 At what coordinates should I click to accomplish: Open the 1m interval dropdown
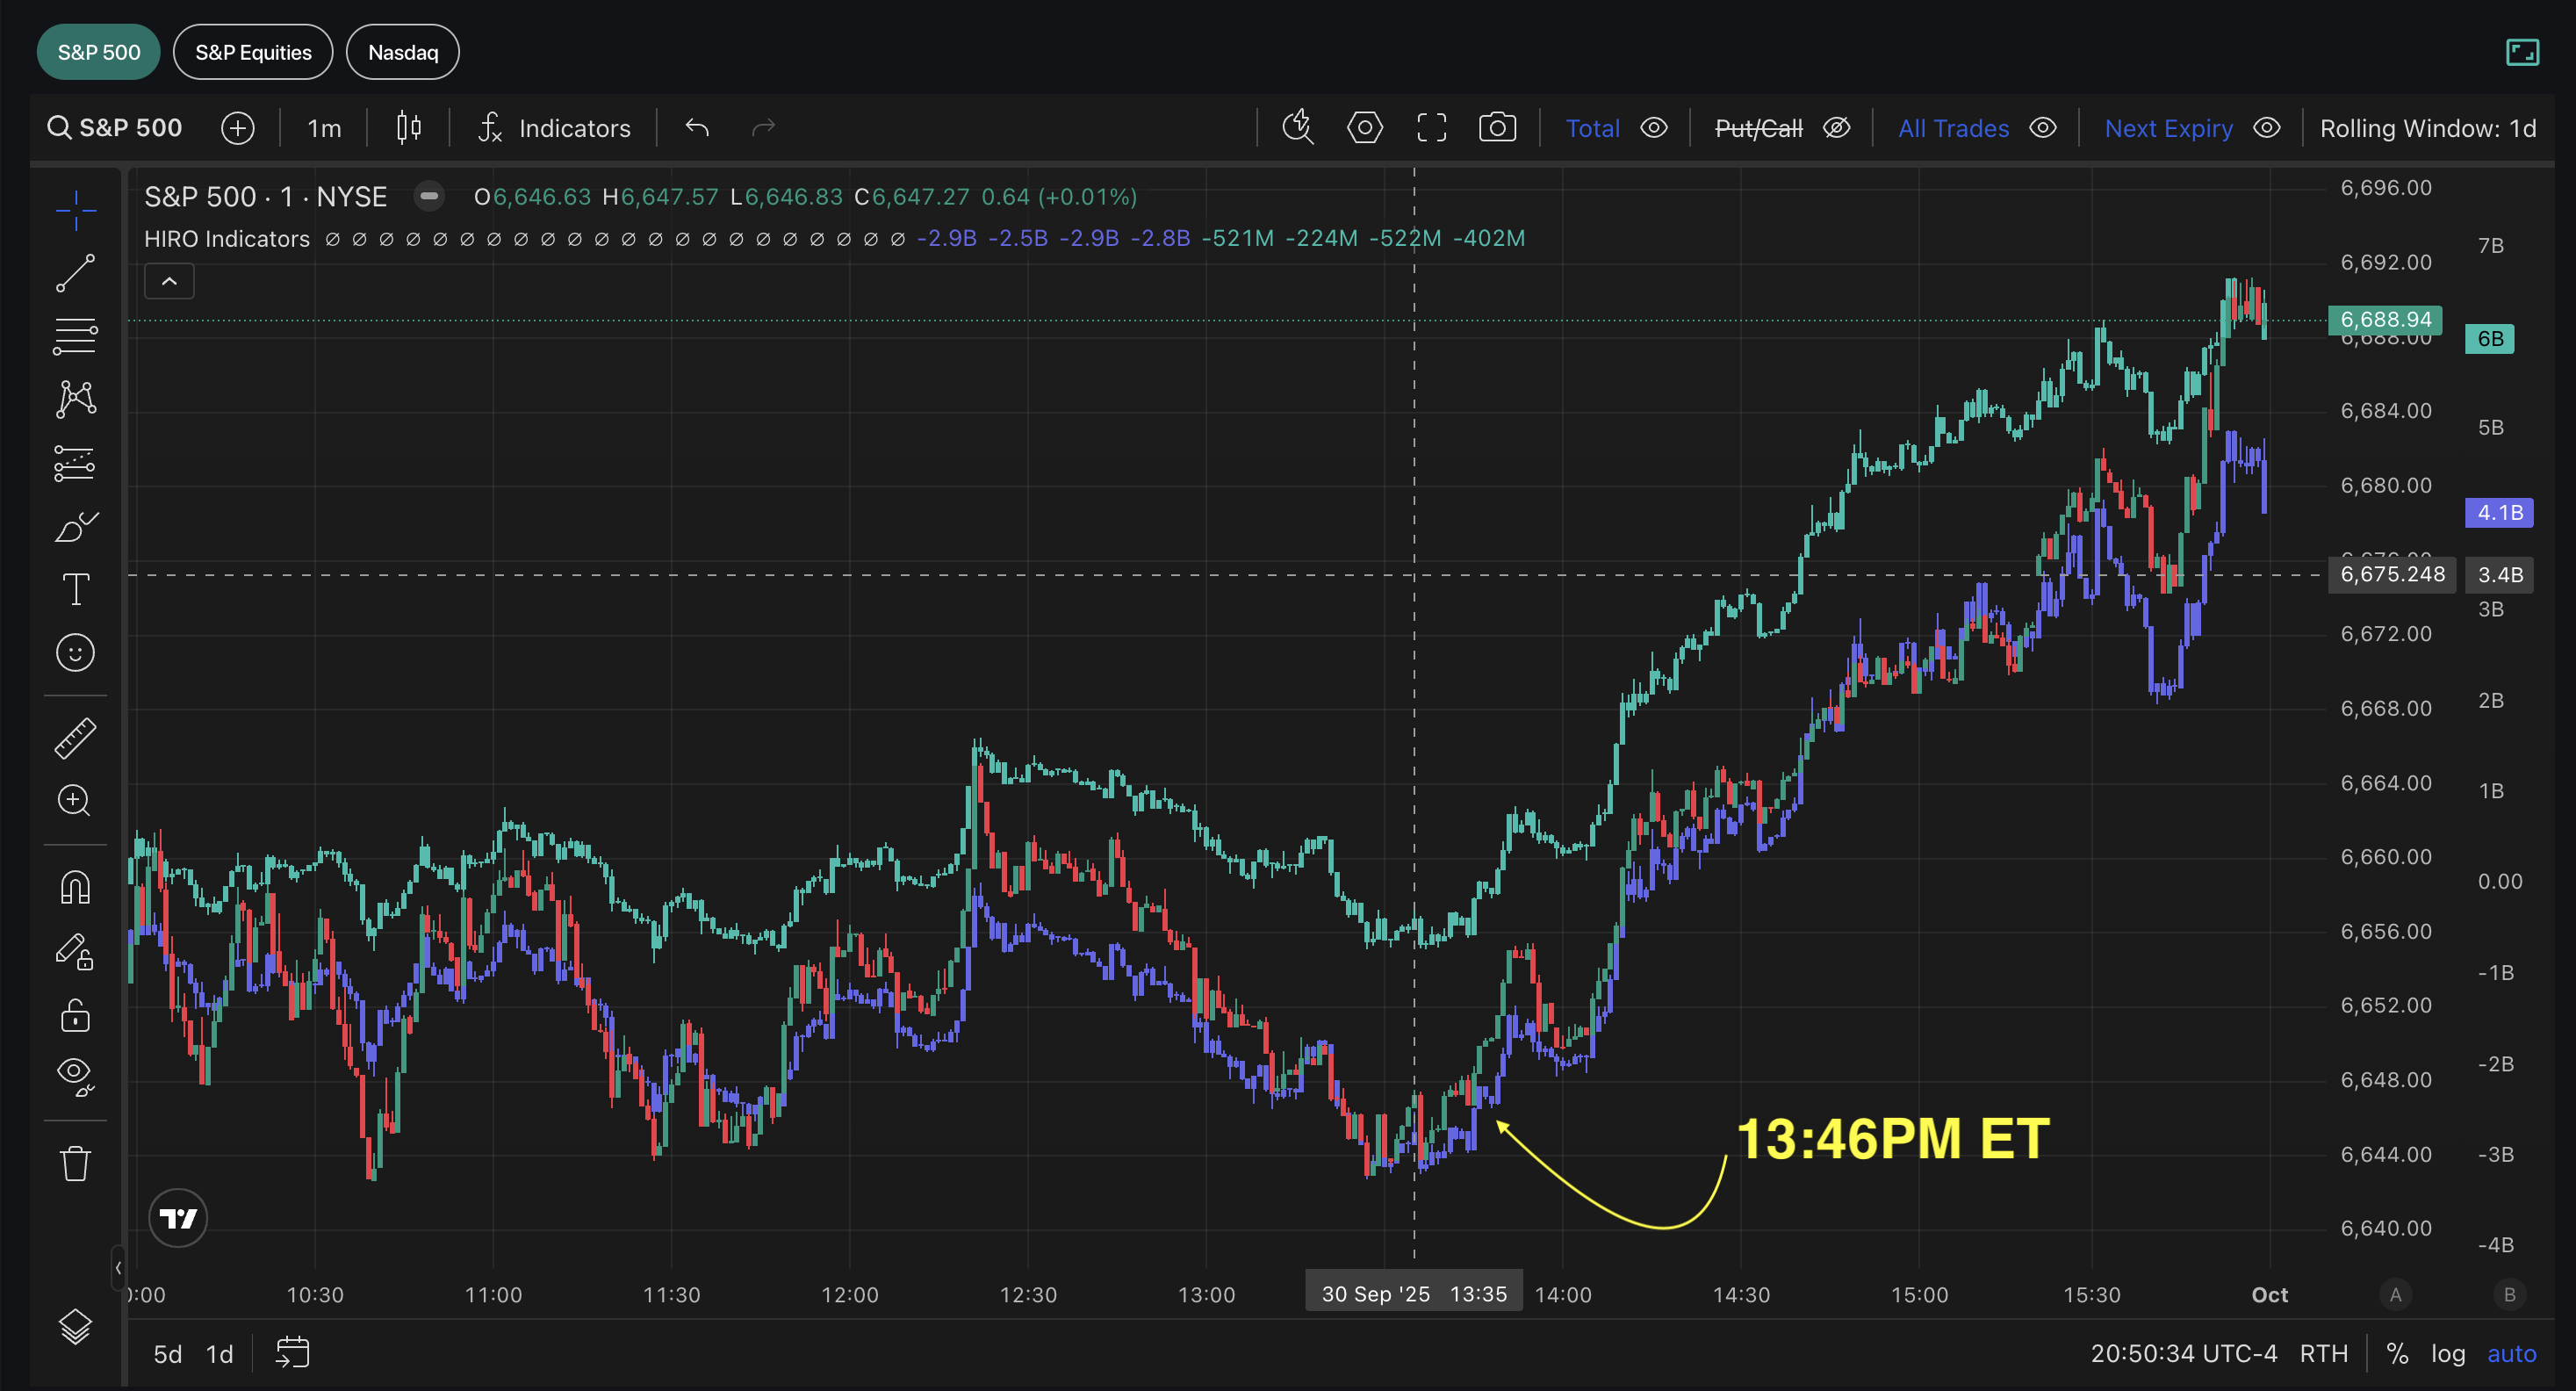click(x=324, y=128)
